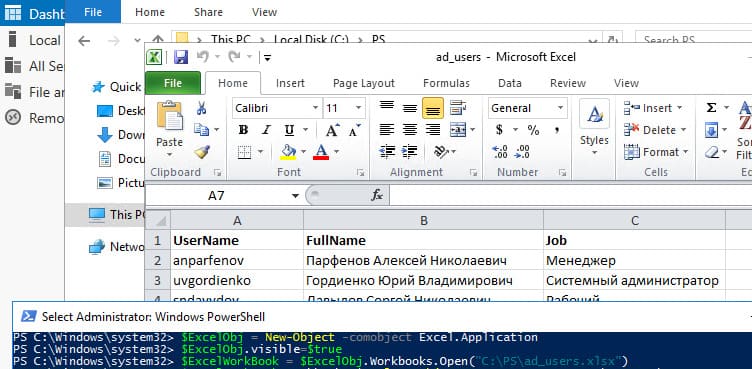Click the Clear eraser icon
The height and width of the screenshot is (369, 752).
711,152
